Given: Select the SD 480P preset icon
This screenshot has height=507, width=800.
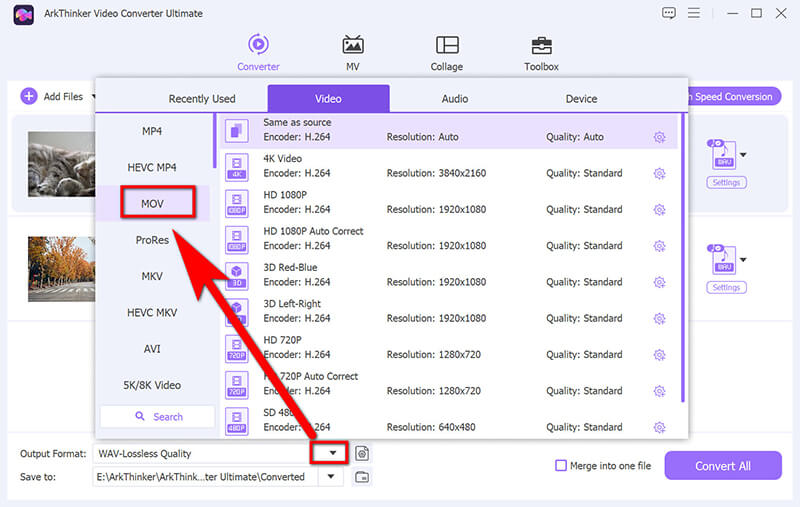Looking at the screenshot, I should (x=237, y=421).
